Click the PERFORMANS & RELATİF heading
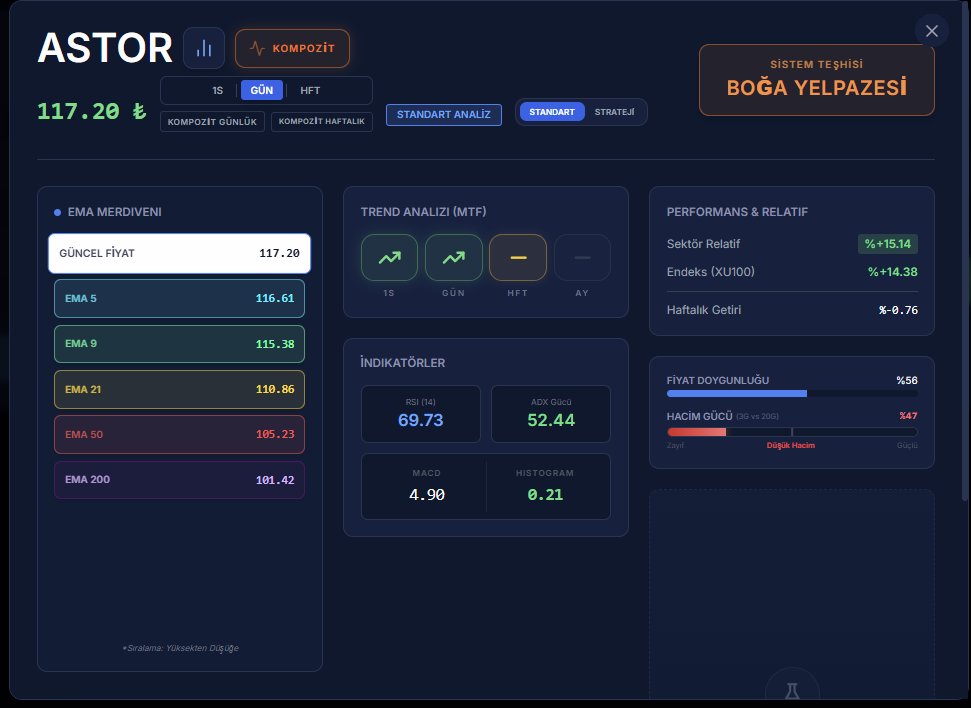971x708 pixels. click(x=737, y=212)
